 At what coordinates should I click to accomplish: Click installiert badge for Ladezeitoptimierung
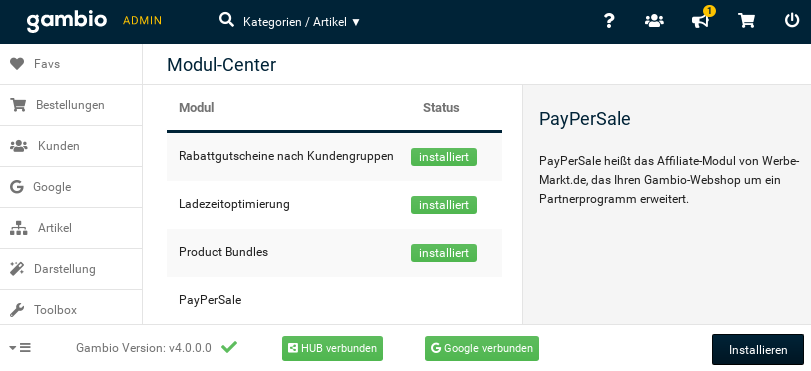[x=444, y=205]
